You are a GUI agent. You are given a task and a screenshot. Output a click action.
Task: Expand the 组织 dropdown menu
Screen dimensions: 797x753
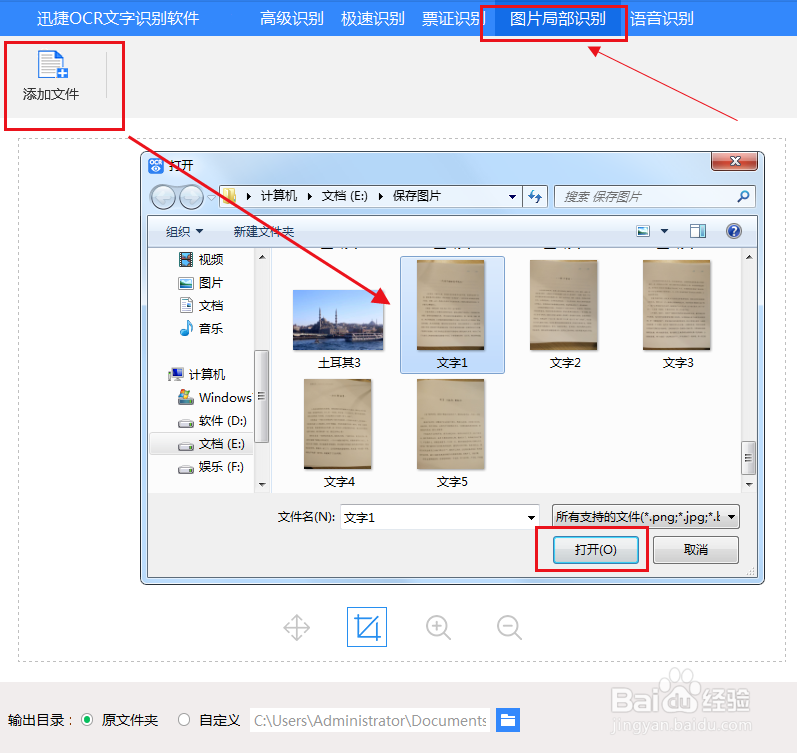pyautogui.click(x=184, y=232)
